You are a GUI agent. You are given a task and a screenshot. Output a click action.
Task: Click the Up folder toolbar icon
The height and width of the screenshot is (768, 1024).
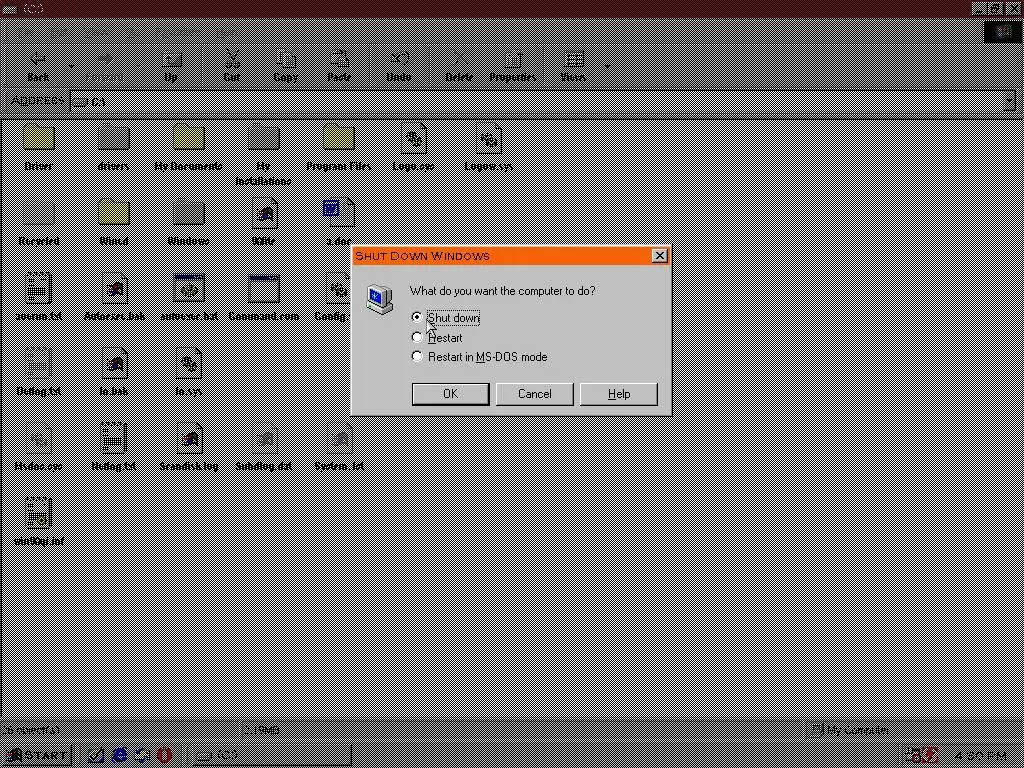(x=171, y=65)
